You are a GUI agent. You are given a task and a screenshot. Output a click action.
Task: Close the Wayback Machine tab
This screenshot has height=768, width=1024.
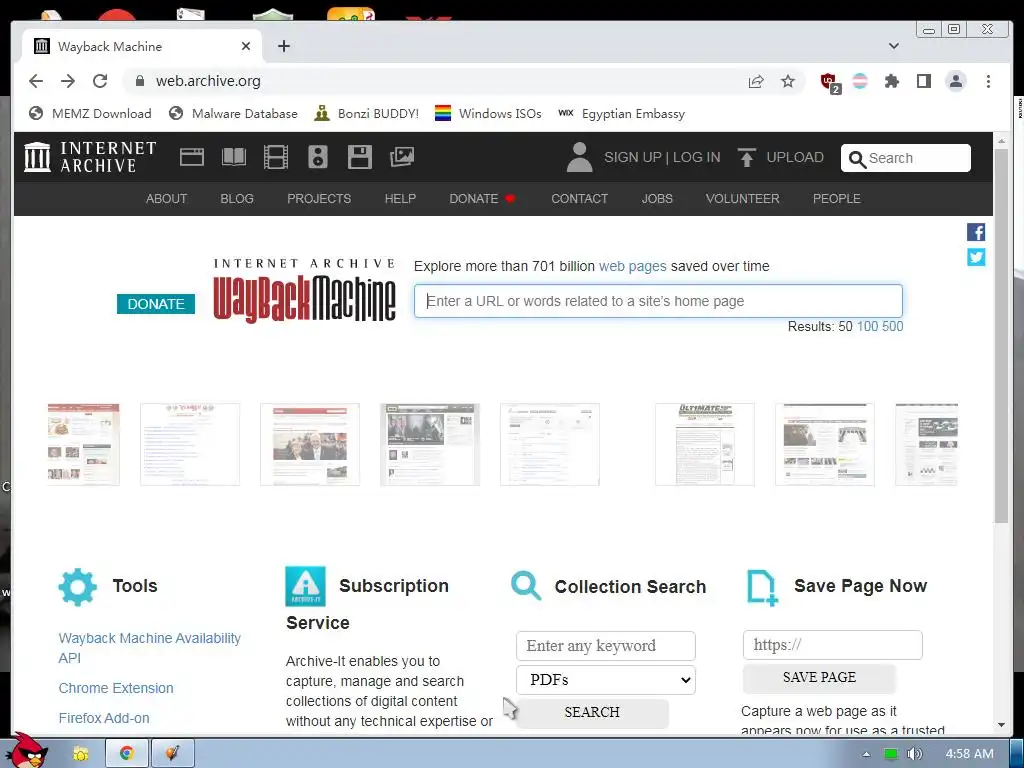coord(246,46)
